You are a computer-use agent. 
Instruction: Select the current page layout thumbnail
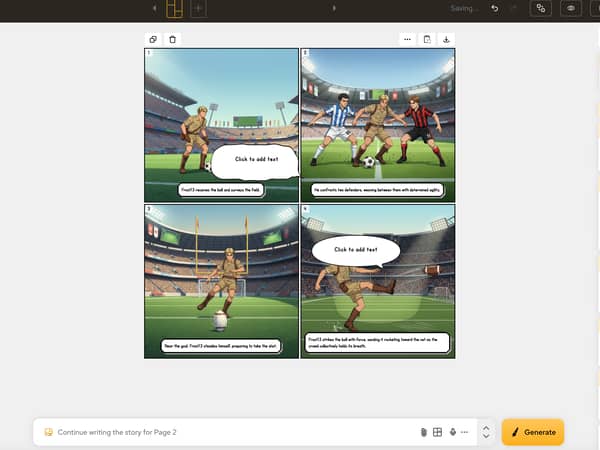[x=174, y=8]
